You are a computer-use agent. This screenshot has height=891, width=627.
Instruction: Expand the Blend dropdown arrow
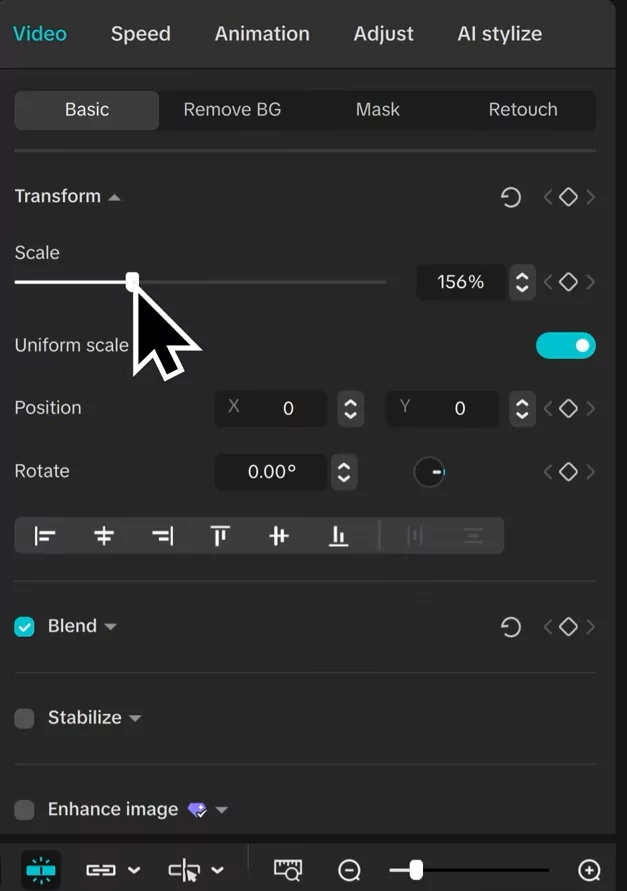[x=110, y=627]
